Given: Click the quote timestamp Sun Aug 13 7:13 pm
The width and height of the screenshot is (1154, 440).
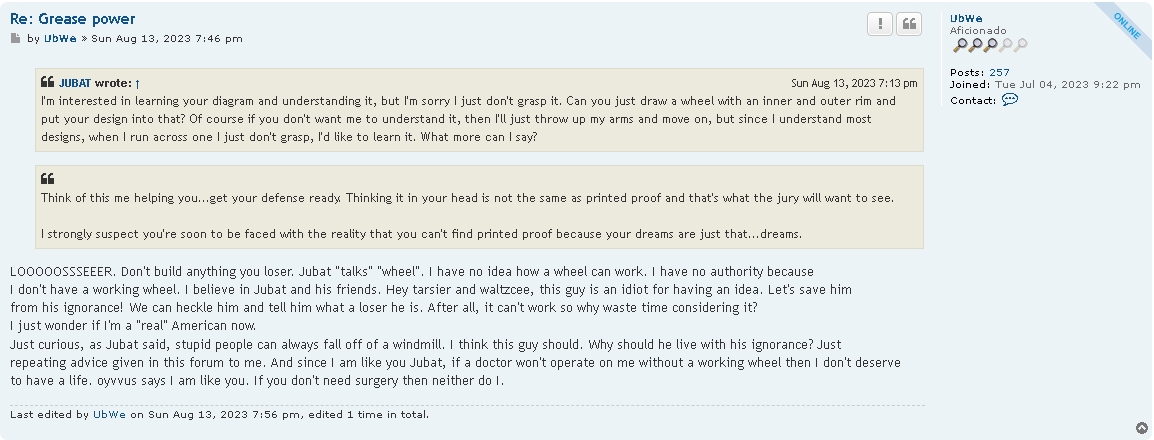Looking at the screenshot, I should pyautogui.click(x=854, y=83).
